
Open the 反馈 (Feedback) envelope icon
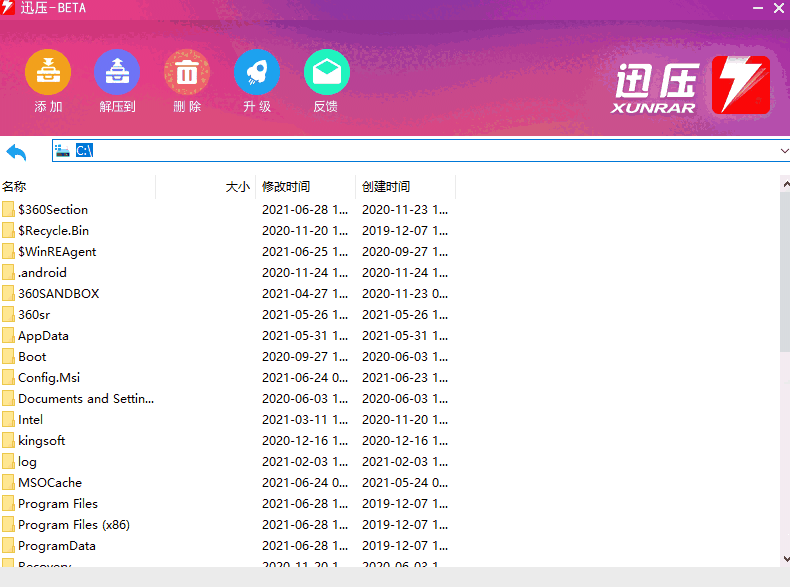[x=326, y=73]
